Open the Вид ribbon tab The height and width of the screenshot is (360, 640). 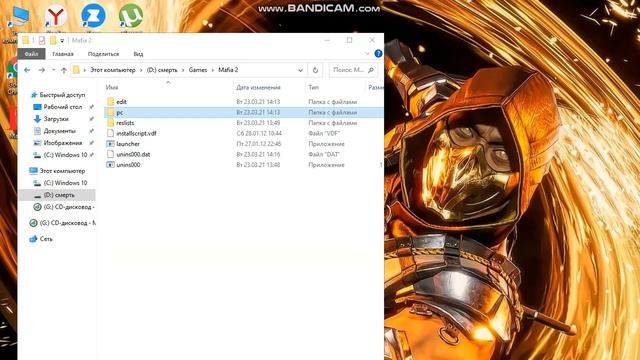click(x=138, y=54)
